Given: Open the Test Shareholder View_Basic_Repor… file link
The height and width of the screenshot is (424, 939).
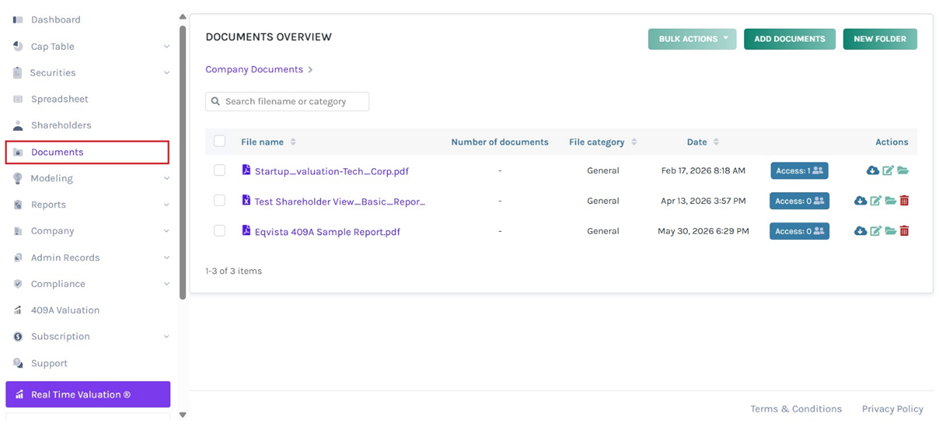Looking at the screenshot, I should click(340, 202).
